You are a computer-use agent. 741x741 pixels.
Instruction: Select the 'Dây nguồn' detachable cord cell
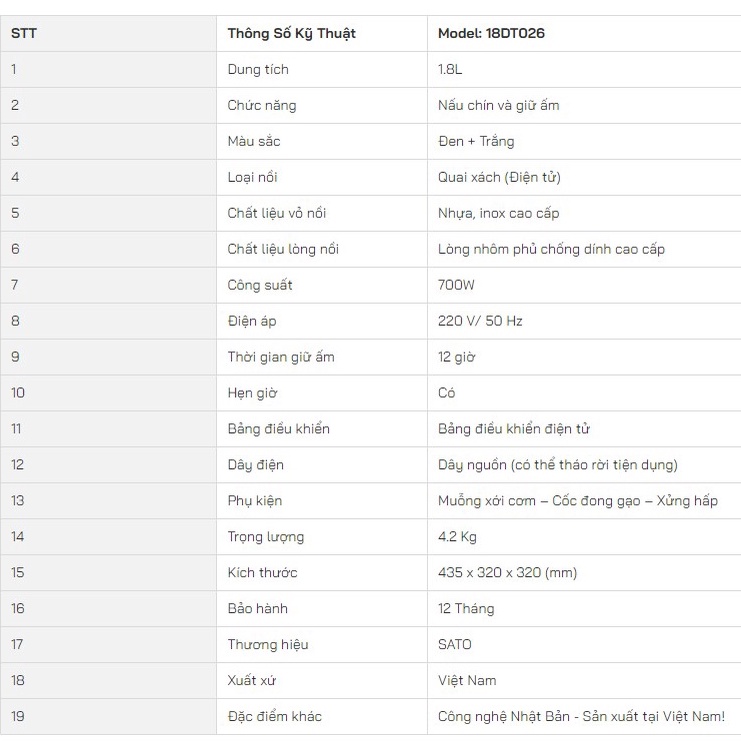tap(558, 465)
